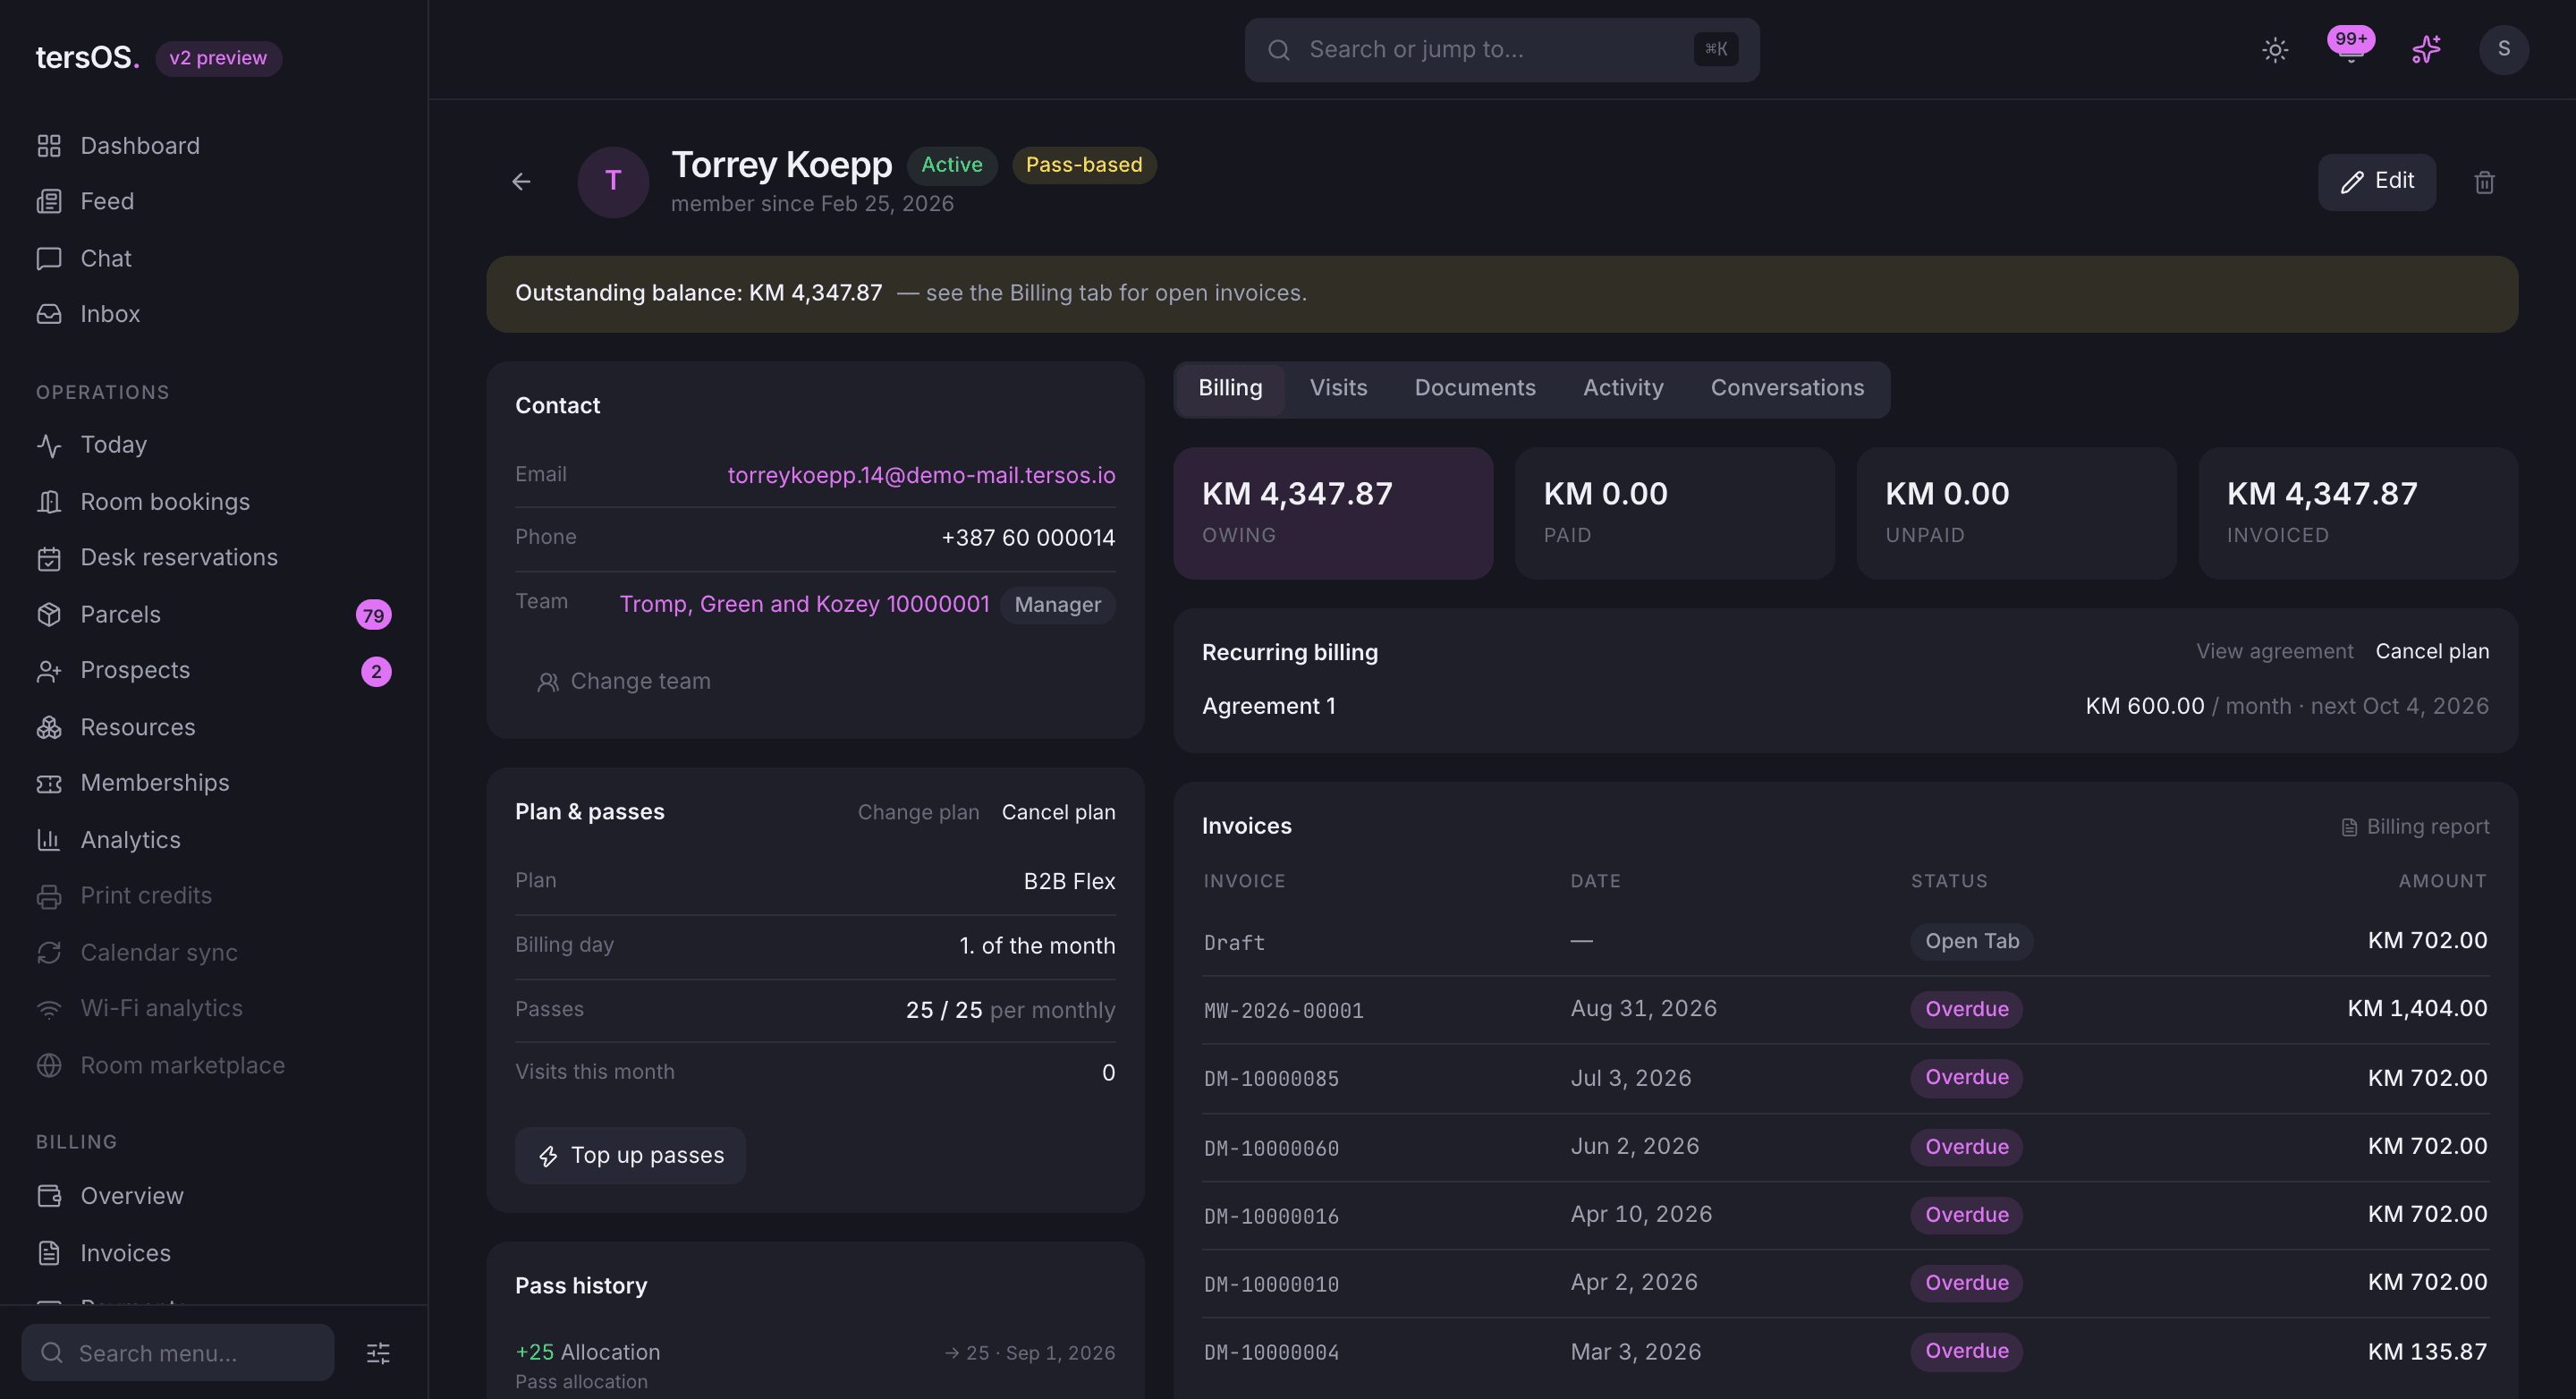Open billing Overview in the sidebar
This screenshot has height=1399, width=2576.
(x=214, y=1197)
